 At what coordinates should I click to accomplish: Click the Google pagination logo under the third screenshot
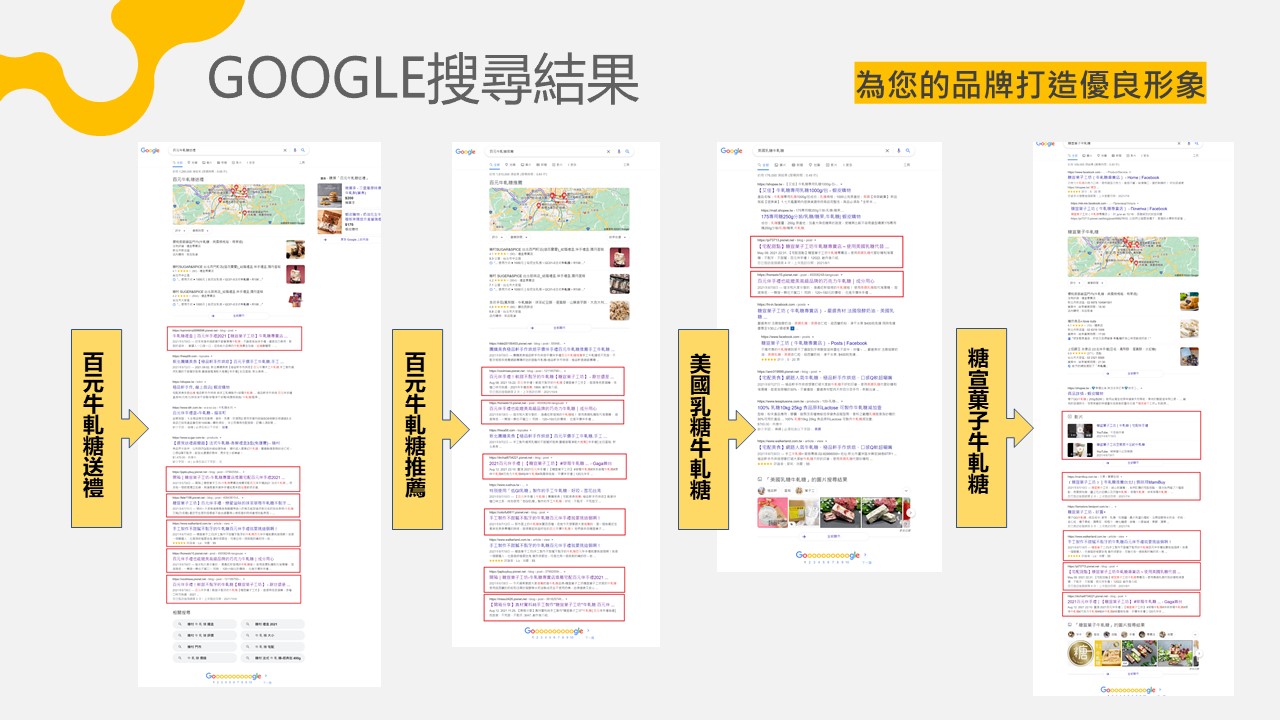tap(828, 555)
